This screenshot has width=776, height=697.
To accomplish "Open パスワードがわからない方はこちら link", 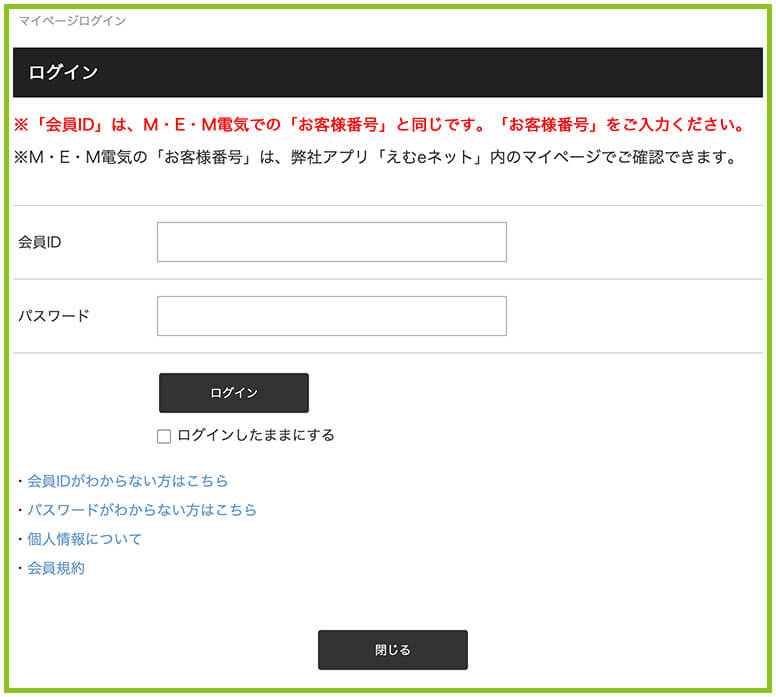I will [141, 510].
